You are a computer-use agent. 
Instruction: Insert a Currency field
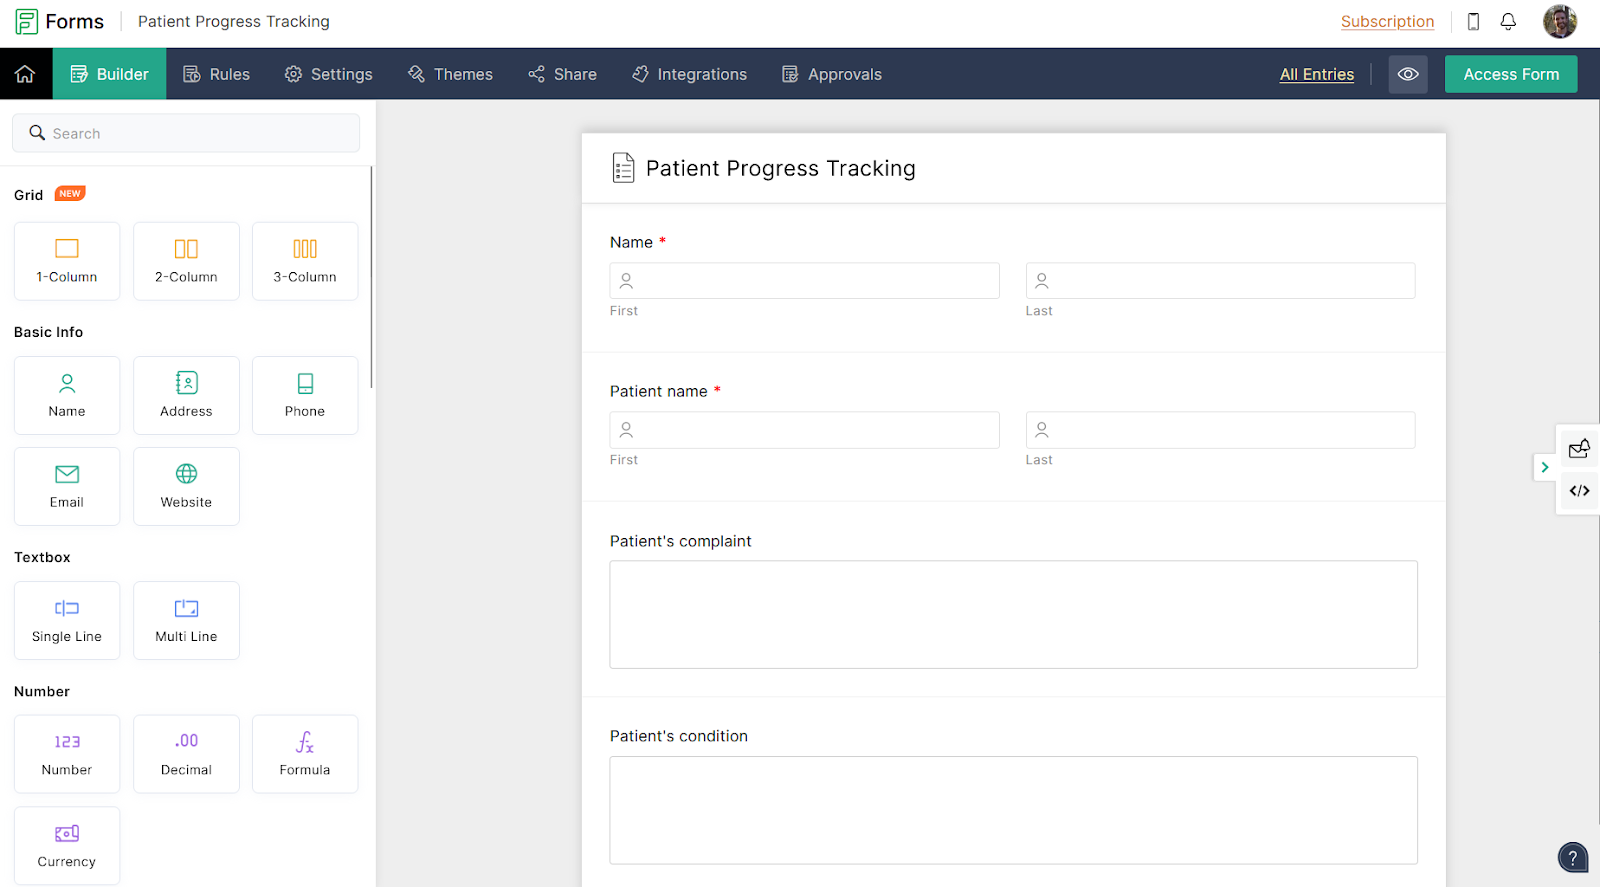(x=66, y=845)
